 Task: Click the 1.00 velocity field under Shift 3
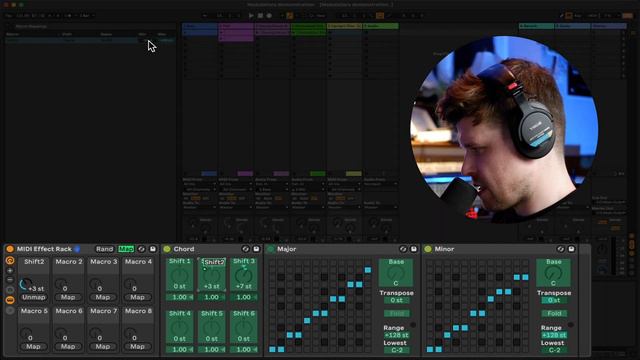[x=244, y=297]
